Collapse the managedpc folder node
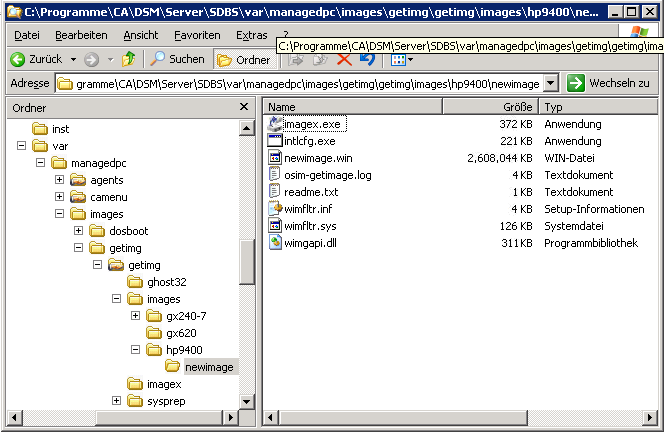The width and height of the screenshot is (664, 432). pos(40,163)
